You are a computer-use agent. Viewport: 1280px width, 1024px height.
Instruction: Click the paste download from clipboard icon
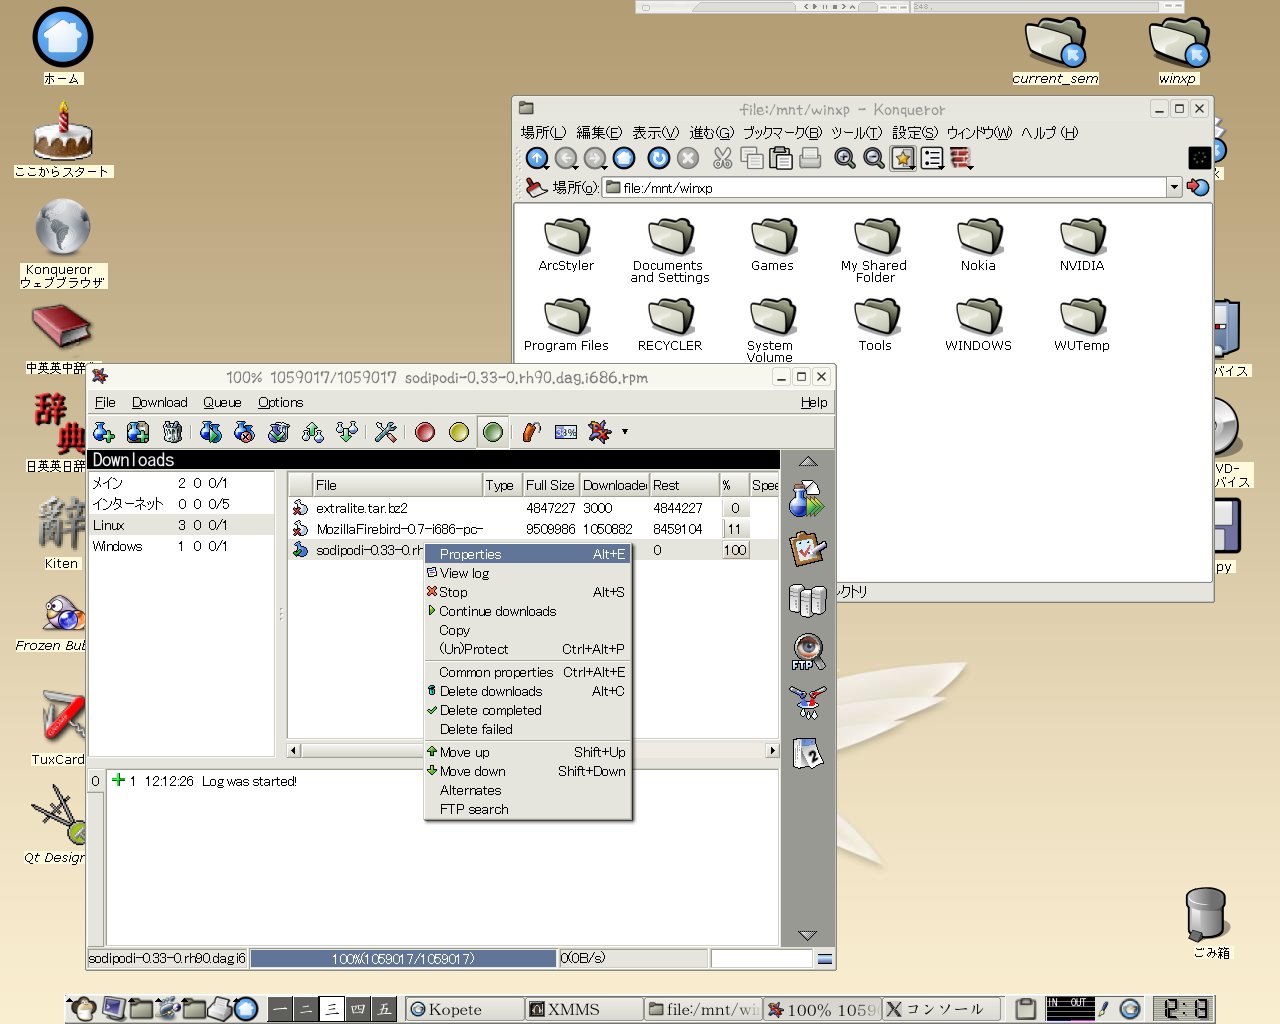tap(138, 432)
